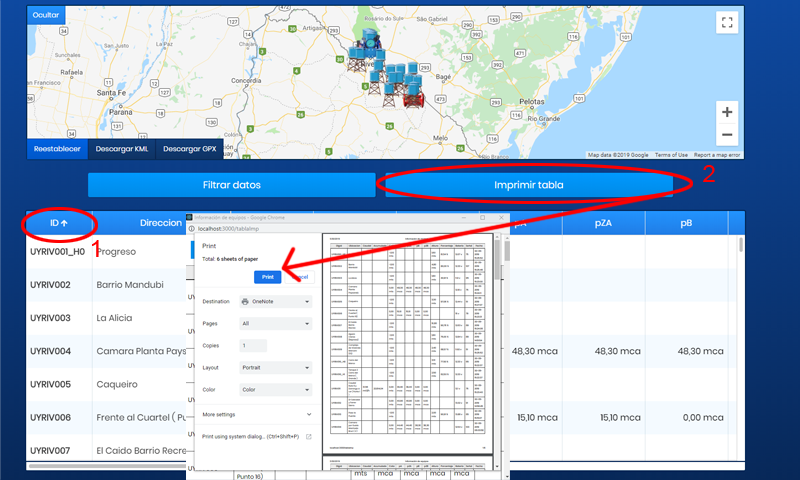Open the Pages dropdown
This screenshot has height=480, width=800.
pos(276,324)
